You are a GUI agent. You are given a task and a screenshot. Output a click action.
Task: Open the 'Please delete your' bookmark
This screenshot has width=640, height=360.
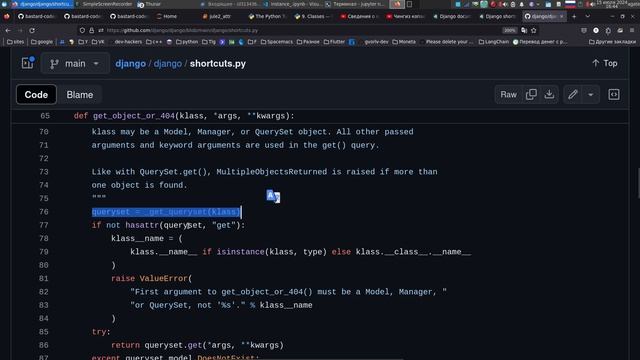[x=447, y=42]
